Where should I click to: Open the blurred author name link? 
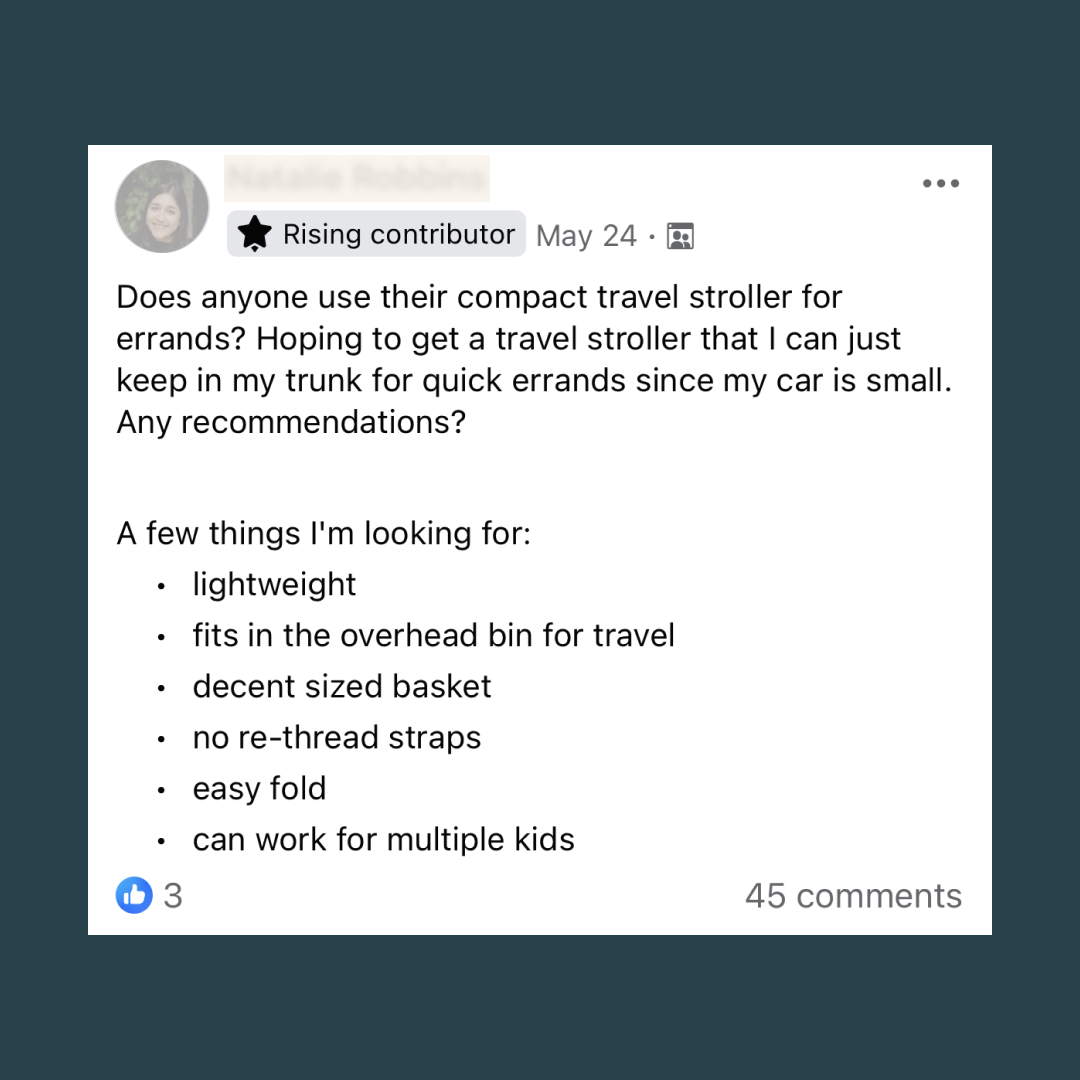pos(357,180)
